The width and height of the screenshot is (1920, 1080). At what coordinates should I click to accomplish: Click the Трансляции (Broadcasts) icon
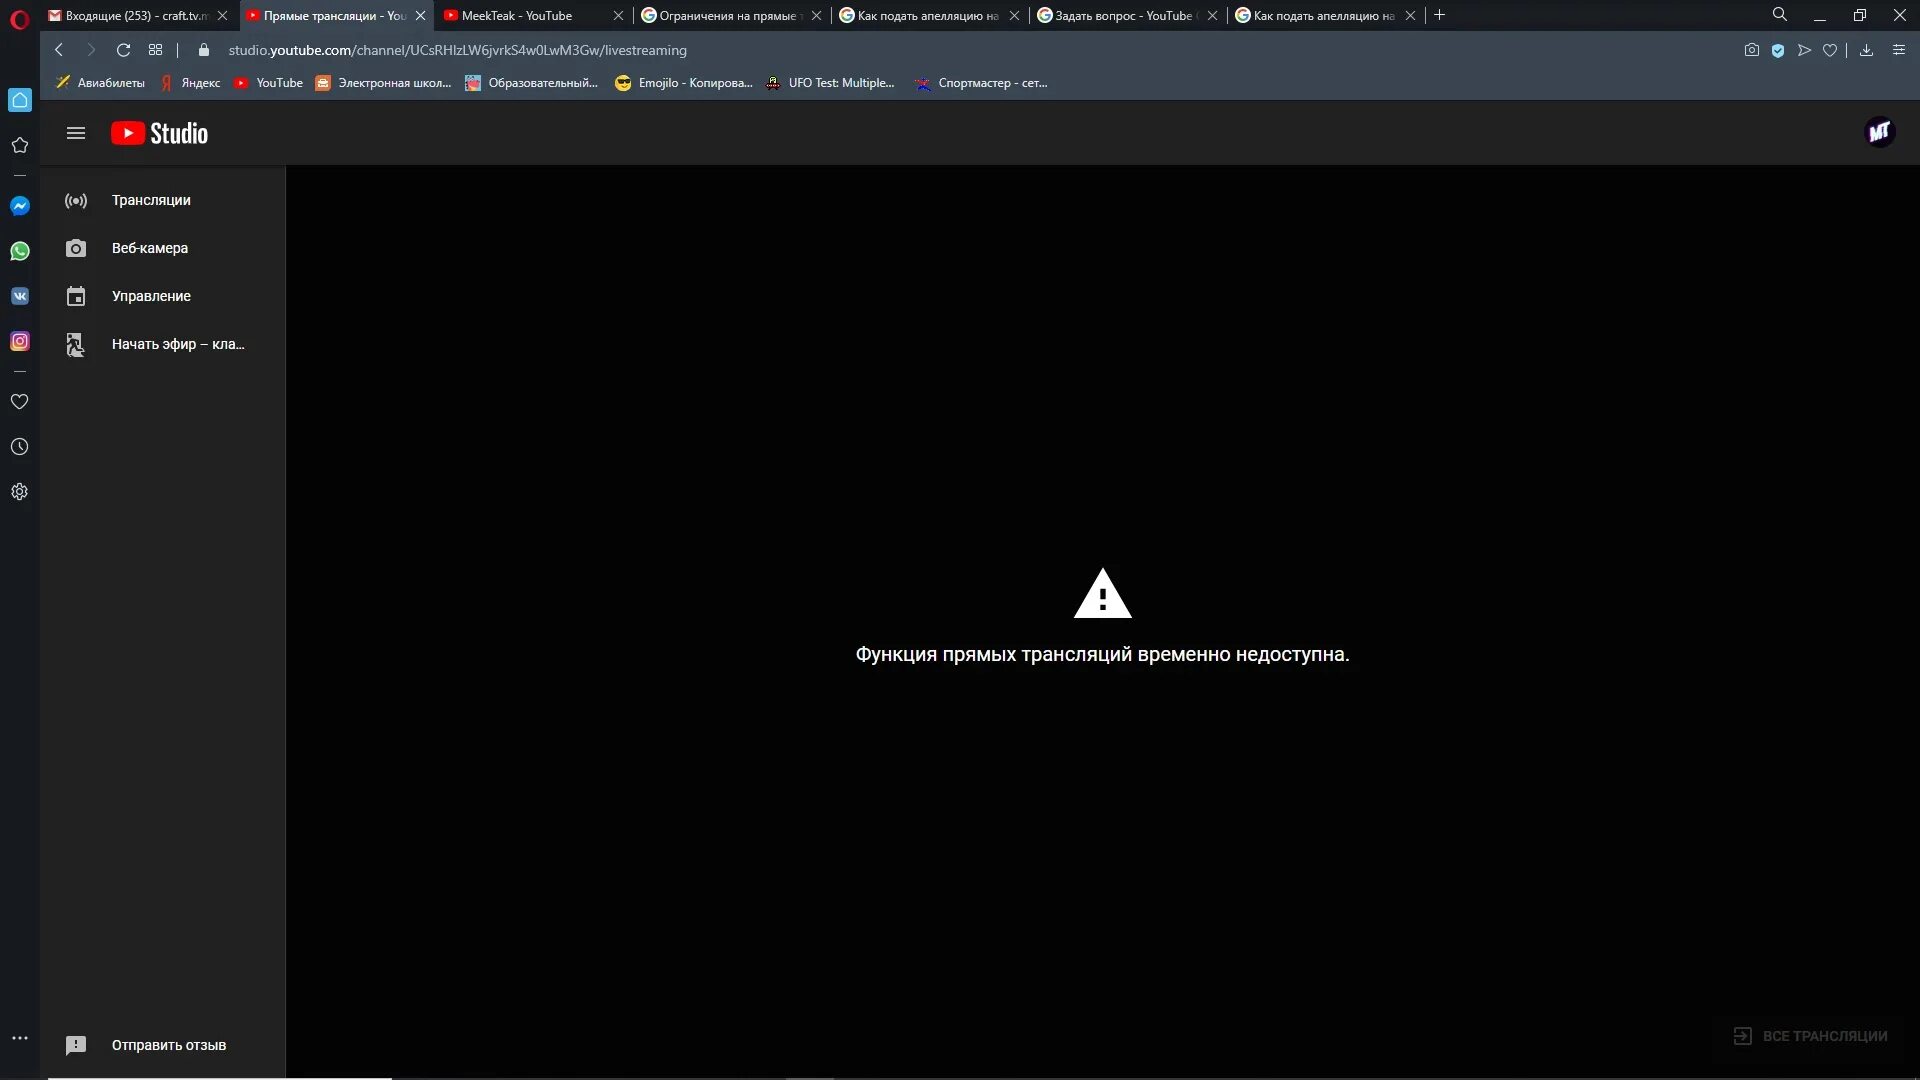point(75,199)
